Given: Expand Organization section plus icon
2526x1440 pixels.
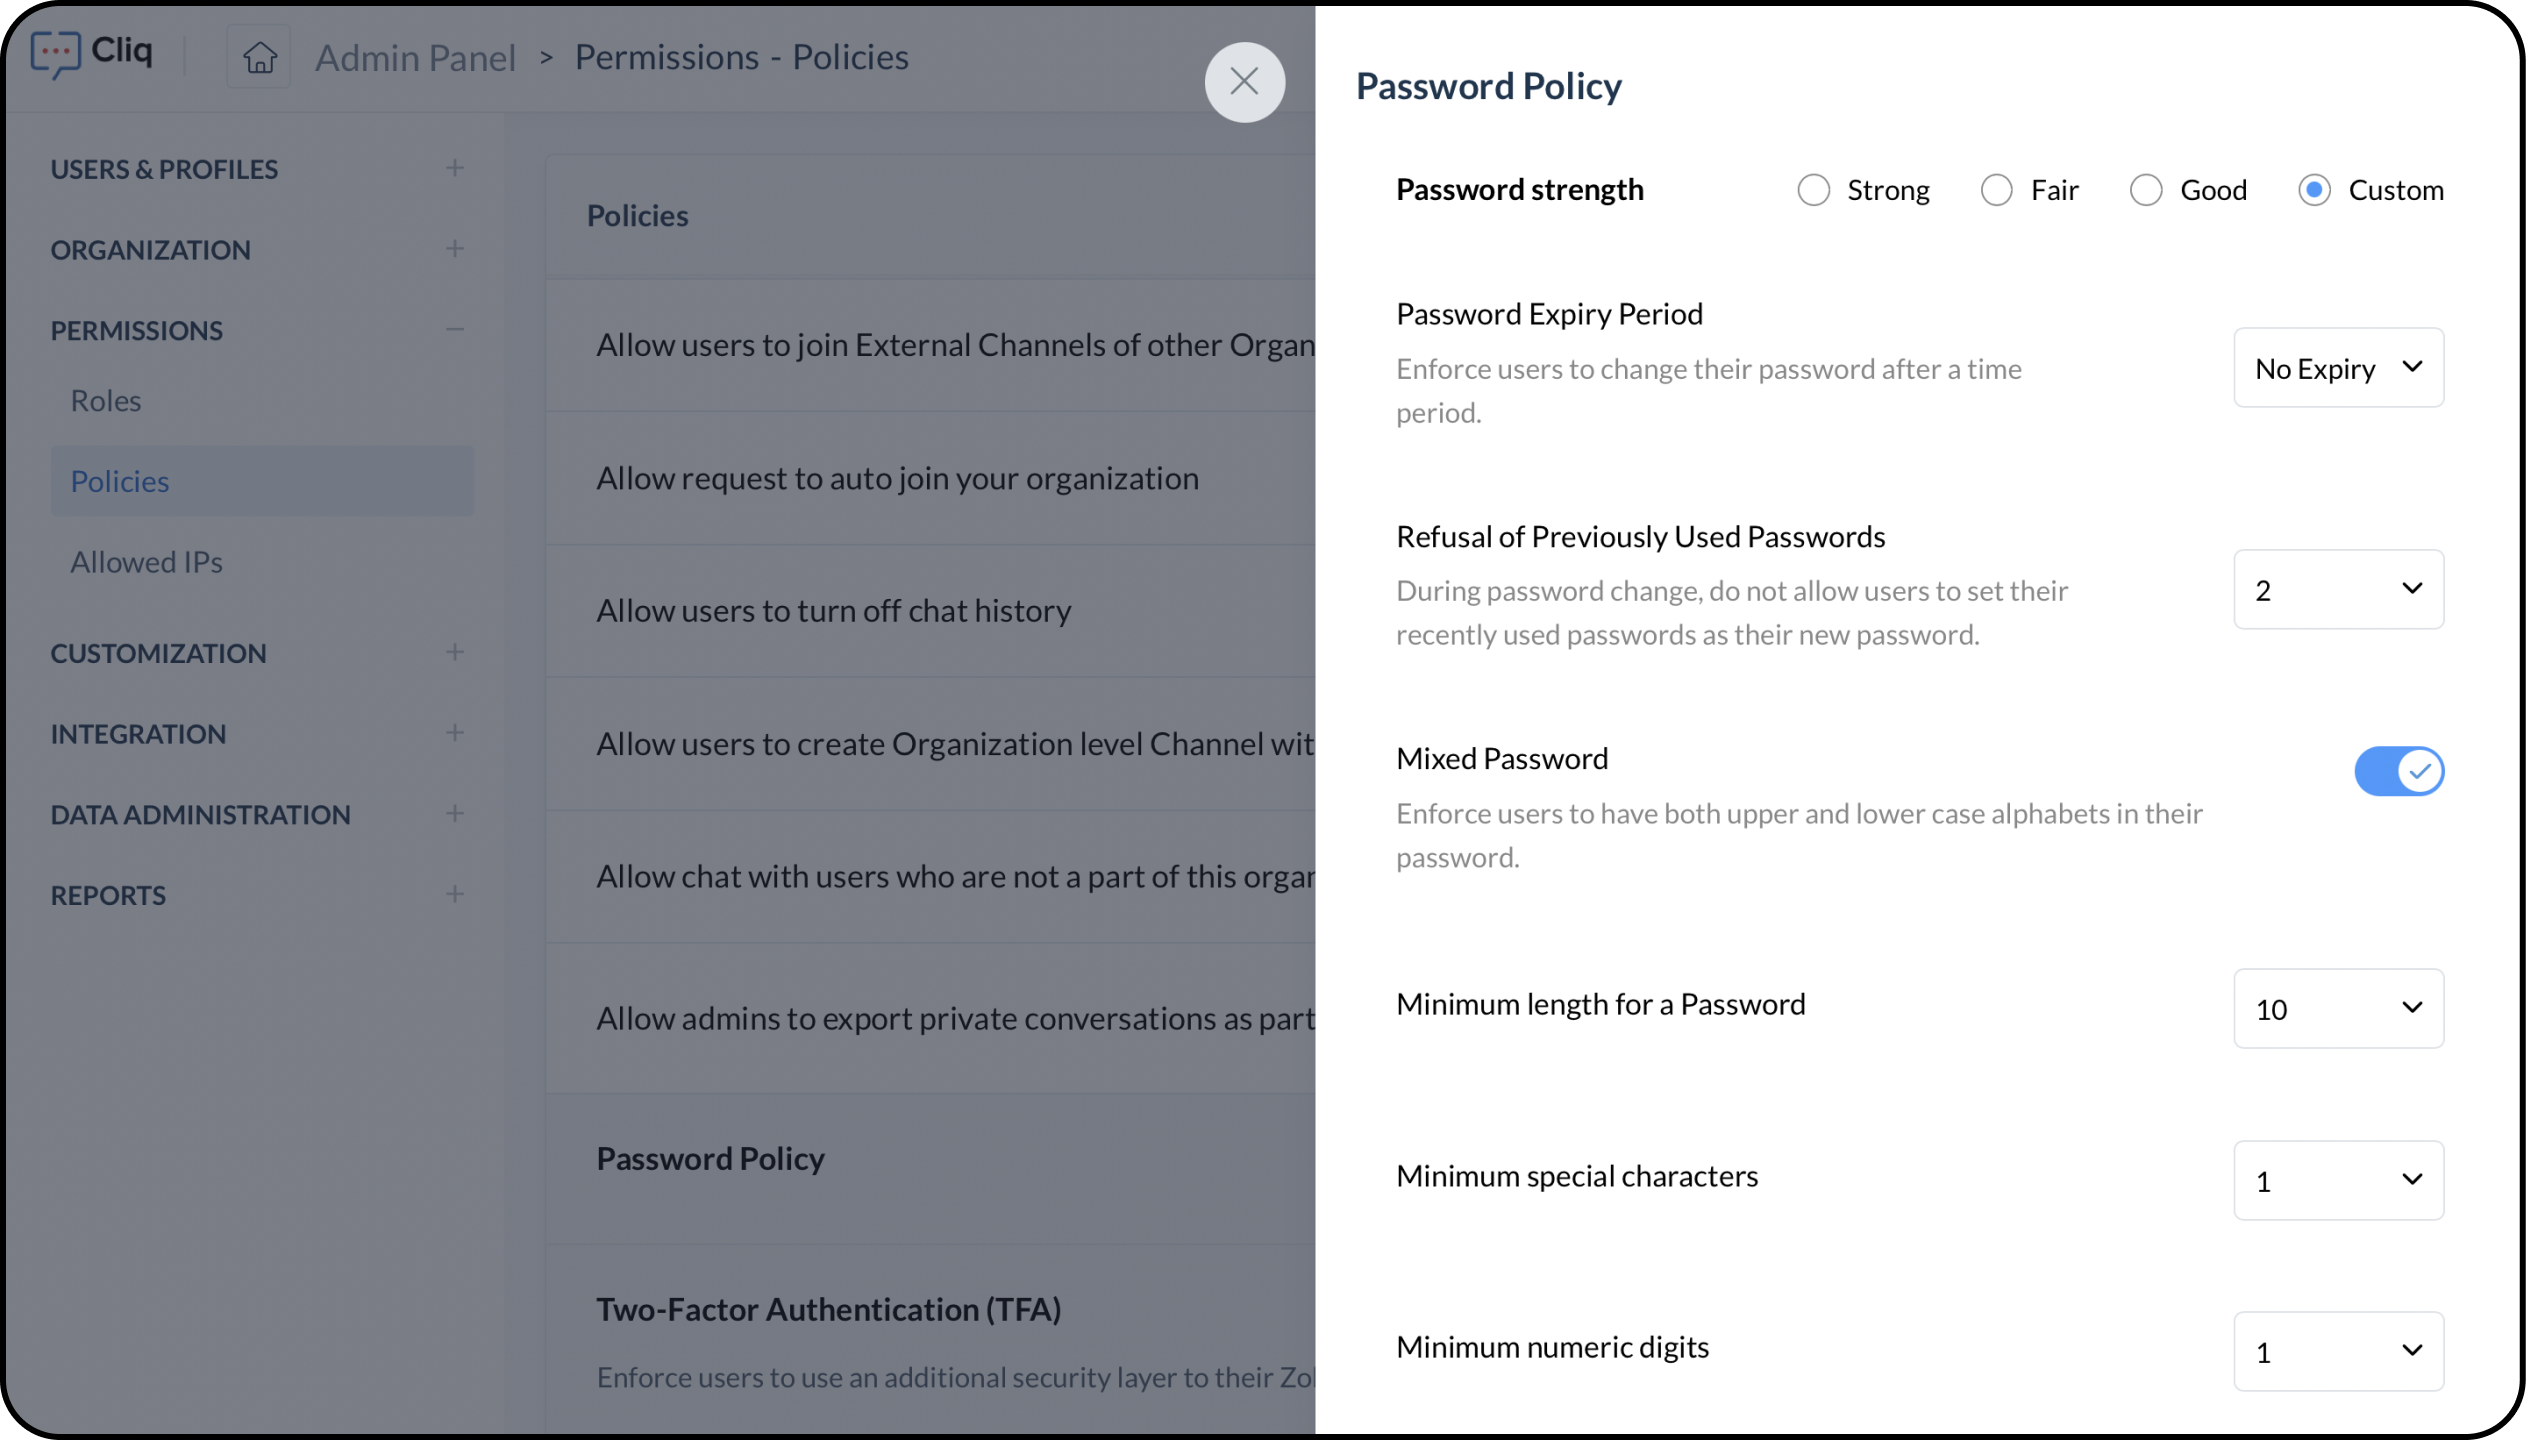Looking at the screenshot, I should 455,249.
